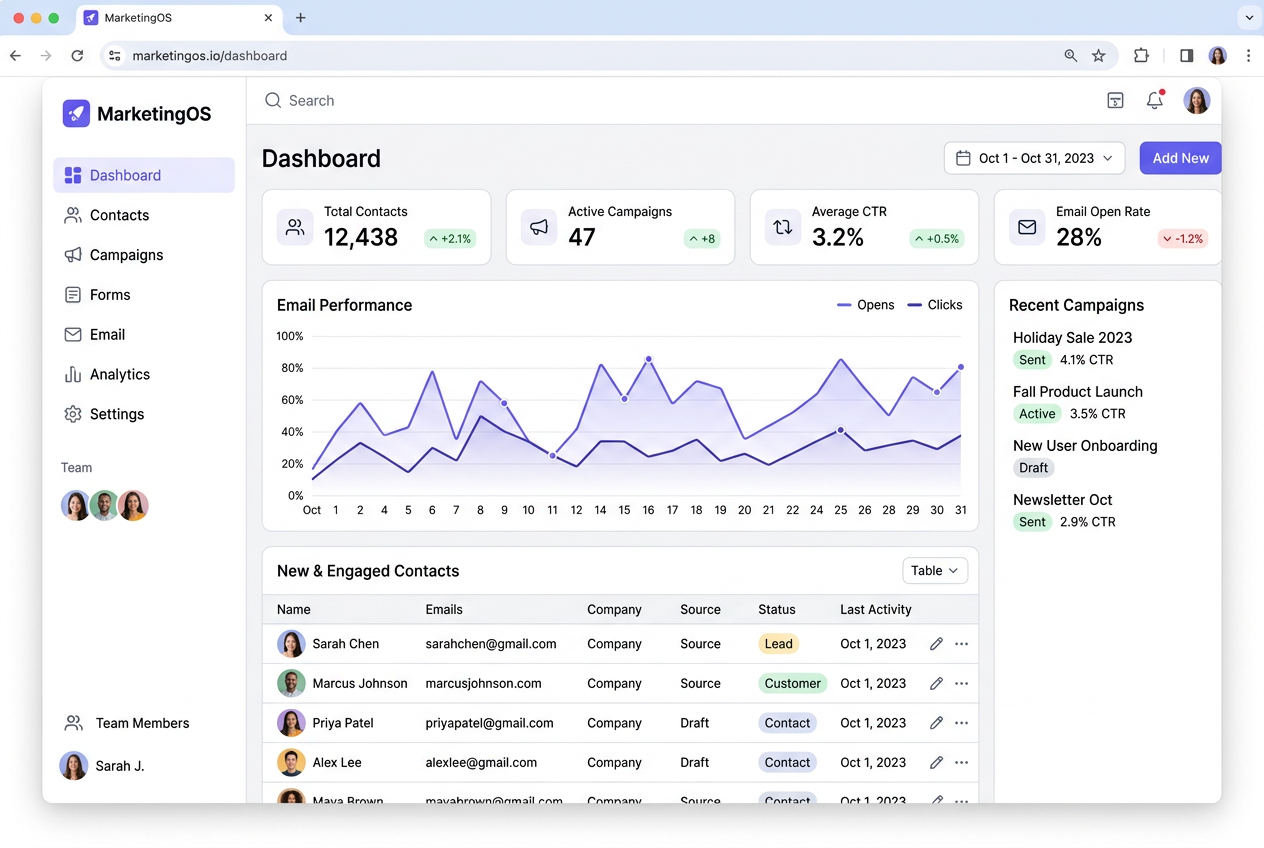1264x848 pixels.
Task: Open the calendar icon in top bar
Action: [x=1115, y=100]
